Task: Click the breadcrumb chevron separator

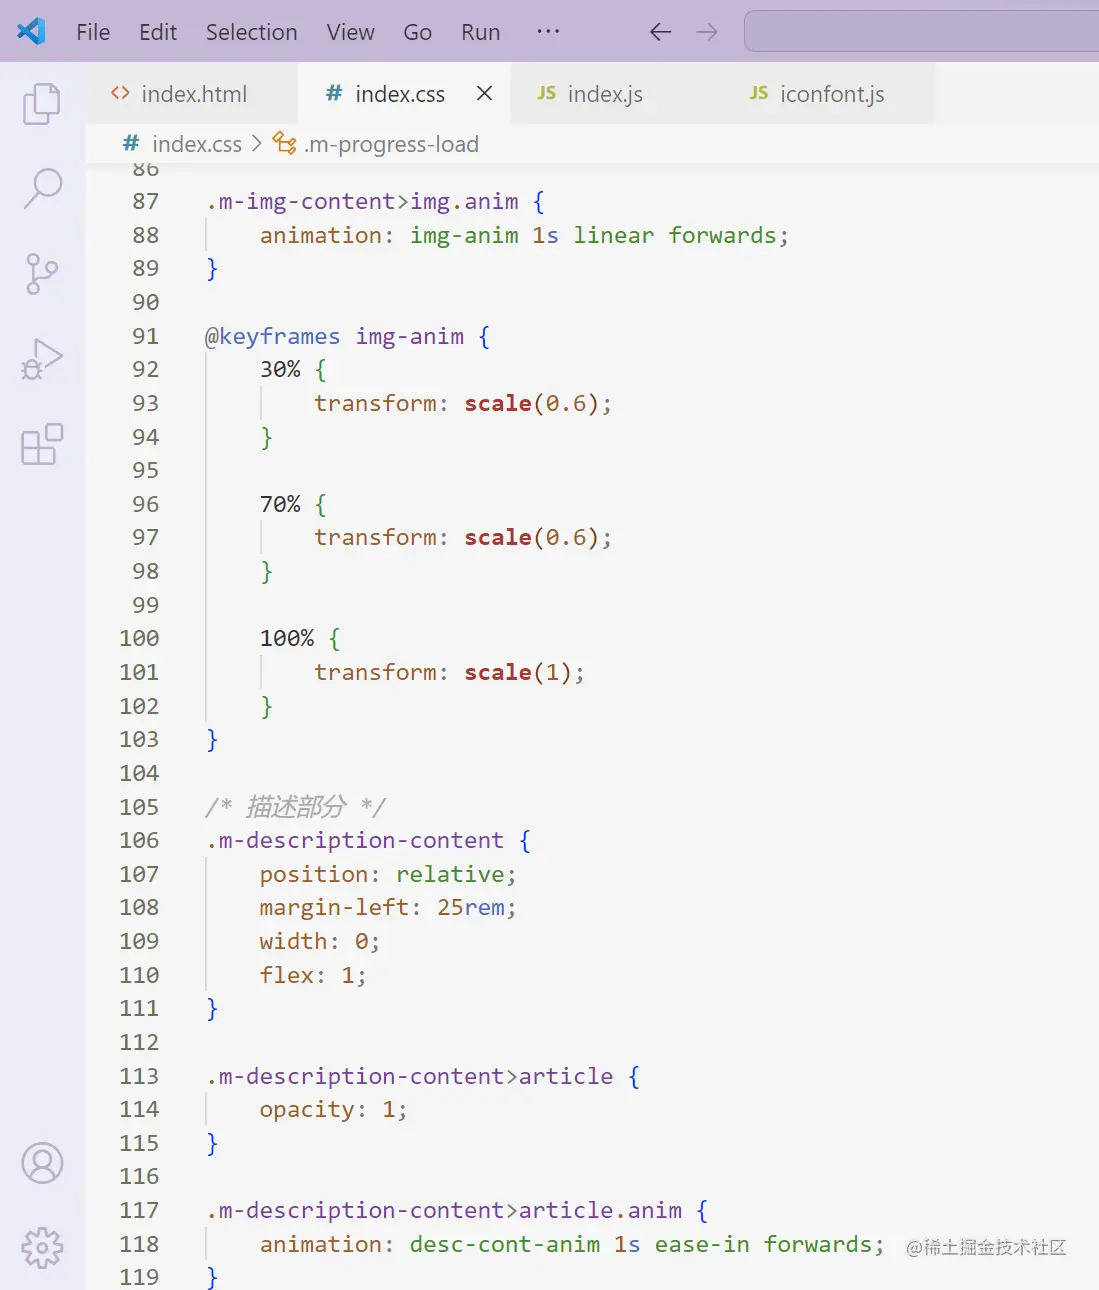Action: pos(257,144)
